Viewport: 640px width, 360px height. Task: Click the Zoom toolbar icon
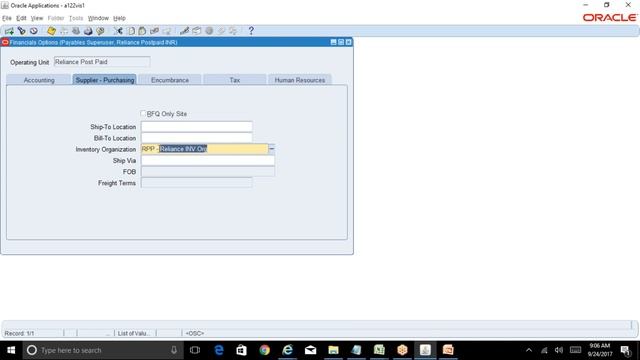197,31
